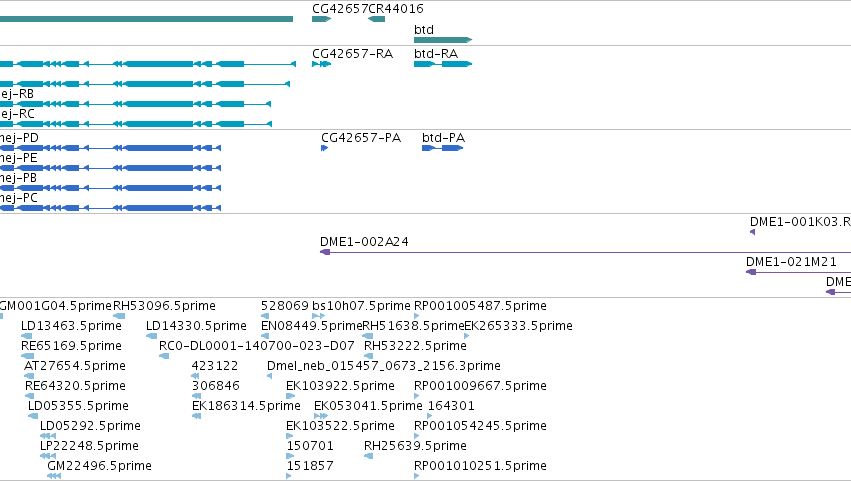
Task: Select the LD14330.5prime EST label
Action: [196, 326]
